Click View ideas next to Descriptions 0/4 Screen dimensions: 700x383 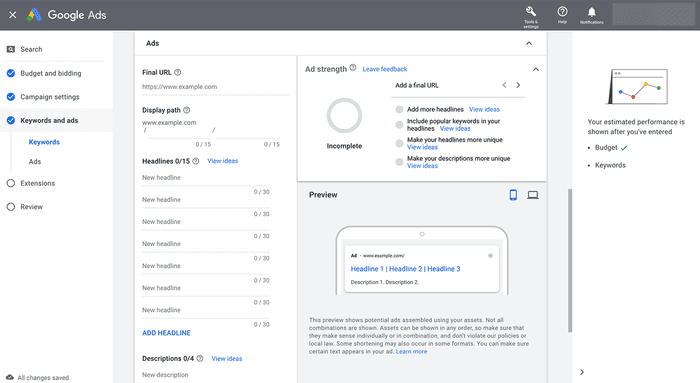coord(227,358)
